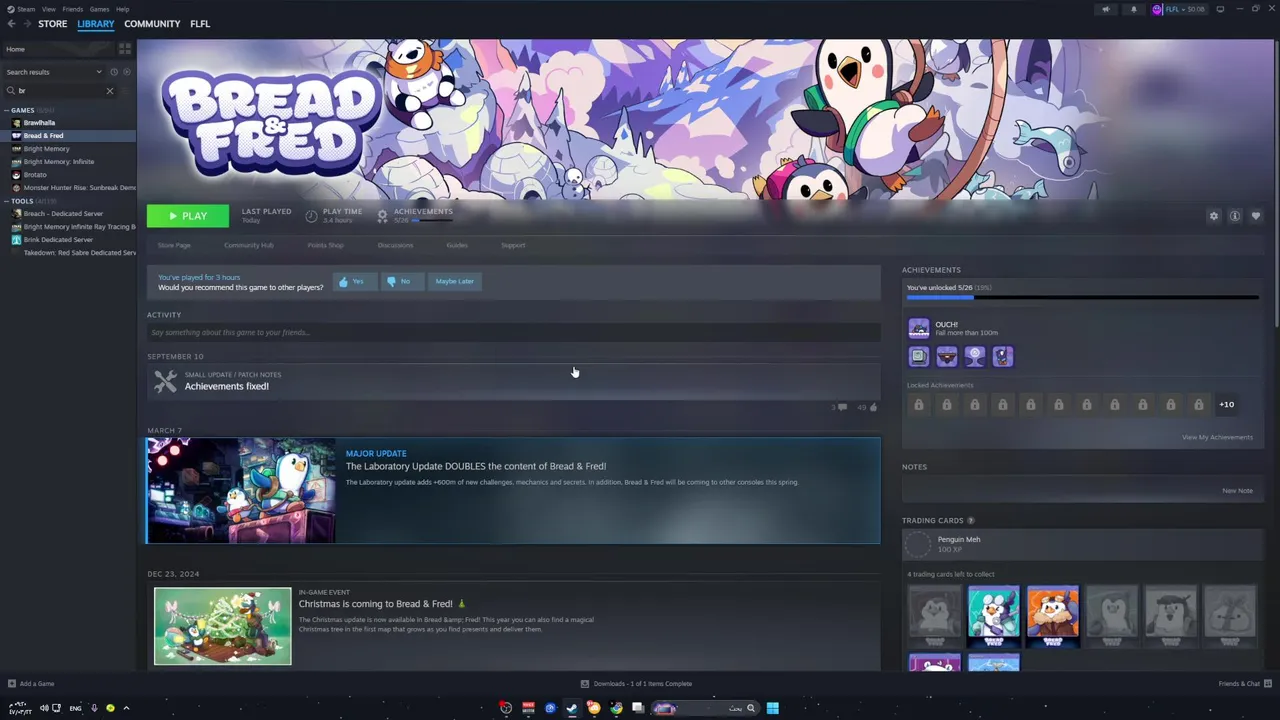The width and height of the screenshot is (1280, 720).
Task: Open the Games menu
Action: pyautogui.click(x=99, y=9)
